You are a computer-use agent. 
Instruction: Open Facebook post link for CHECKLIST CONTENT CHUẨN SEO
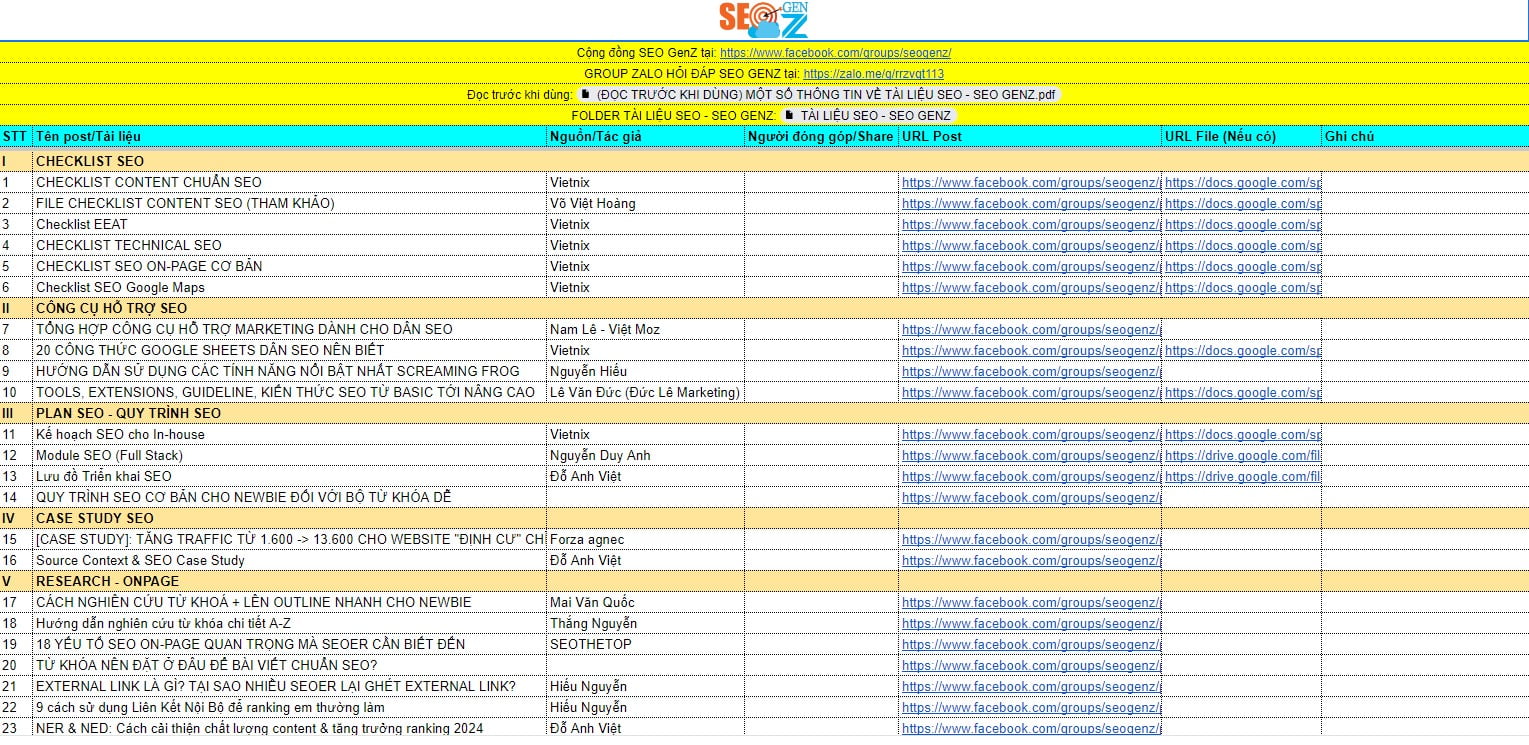coord(1031,183)
